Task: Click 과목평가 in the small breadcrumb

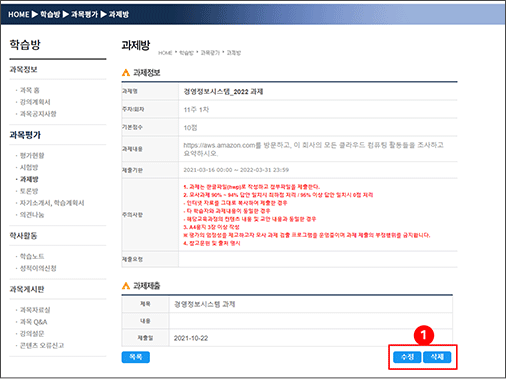Action: pyautogui.click(x=210, y=53)
